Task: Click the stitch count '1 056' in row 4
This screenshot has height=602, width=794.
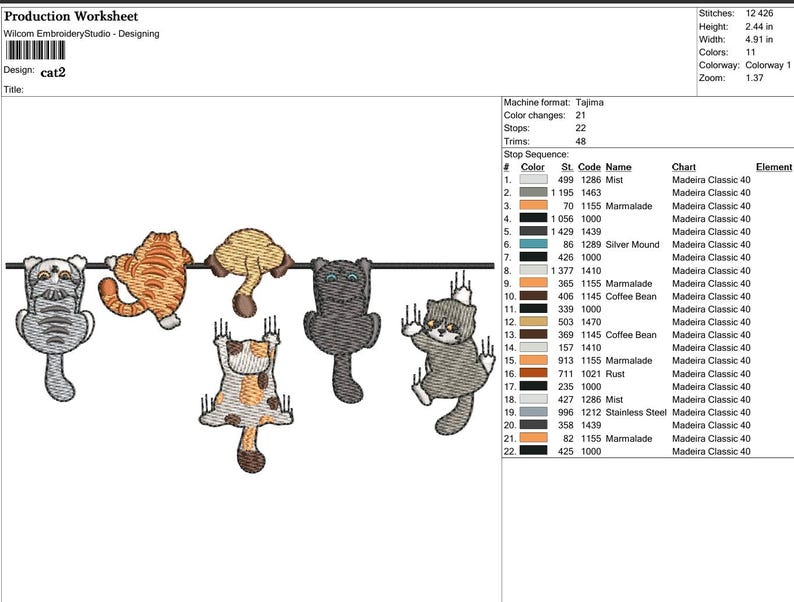Action: [562, 219]
